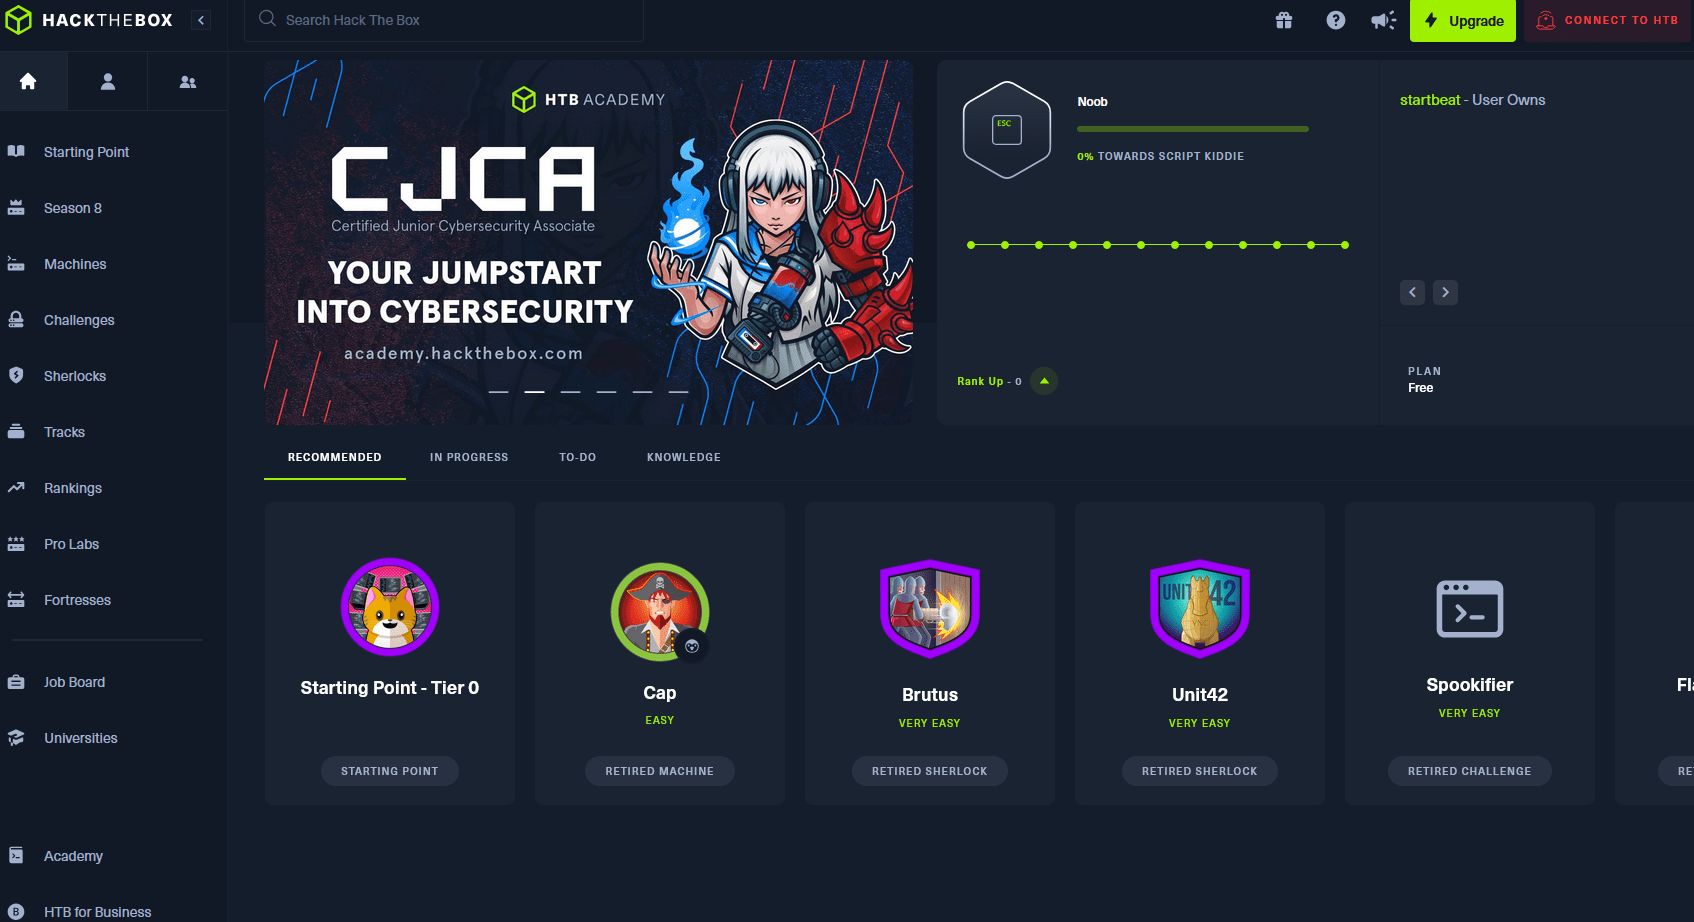This screenshot has height=922, width=1694.
Task: Switch to the Knowledge tab
Action: (684, 457)
